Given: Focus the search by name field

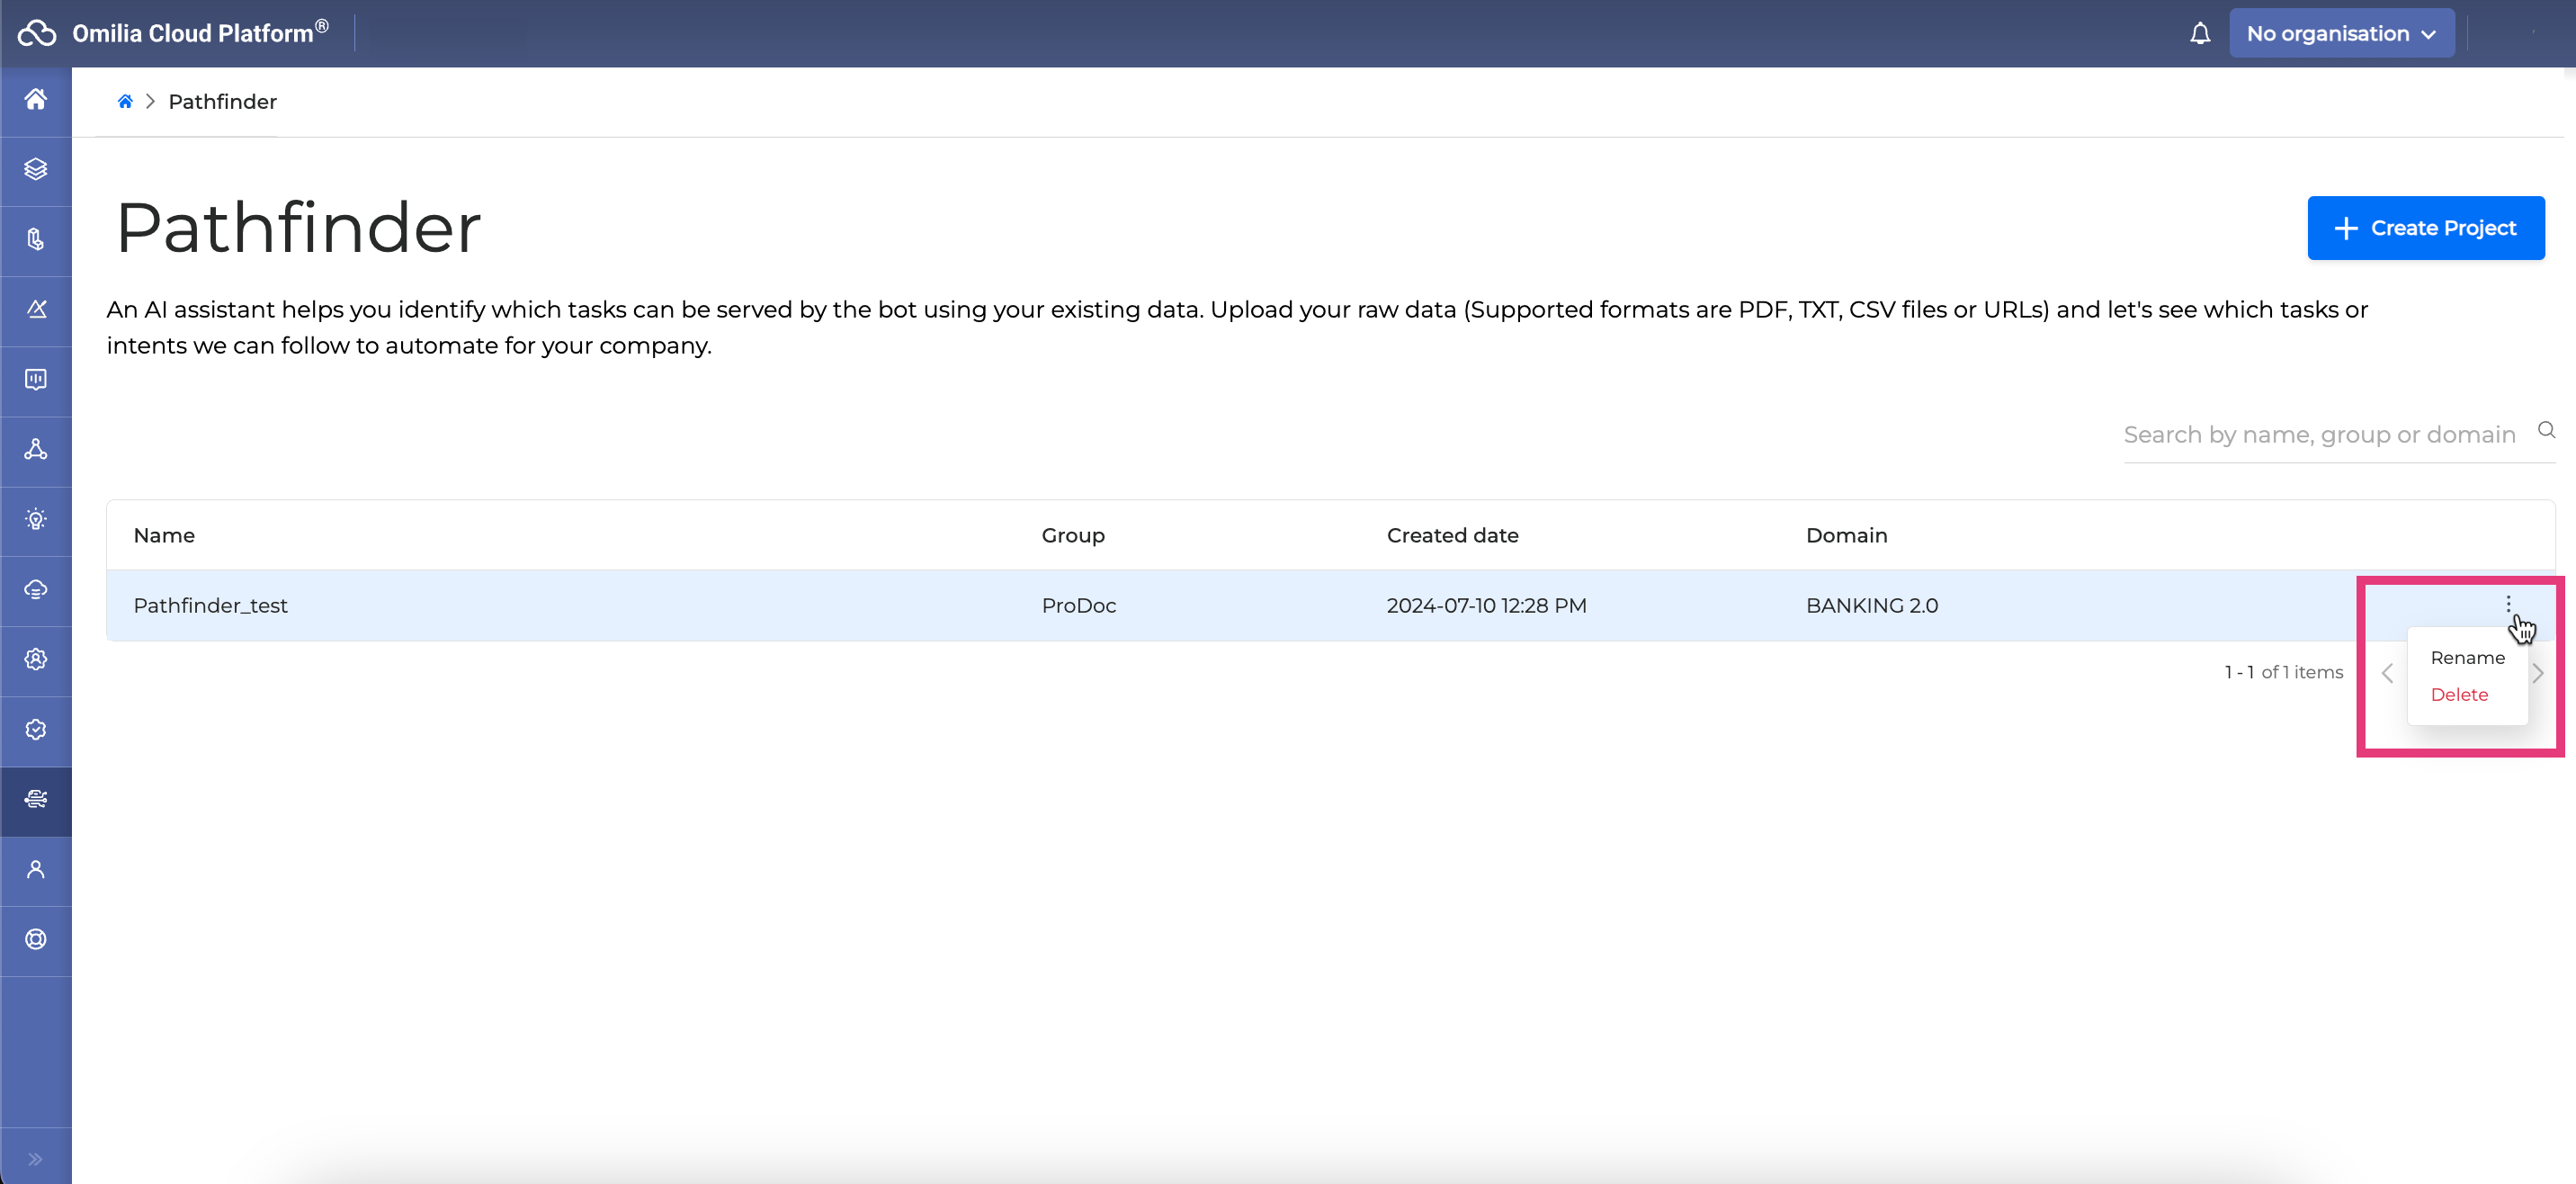Looking at the screenshot, I should point(2320,435).
